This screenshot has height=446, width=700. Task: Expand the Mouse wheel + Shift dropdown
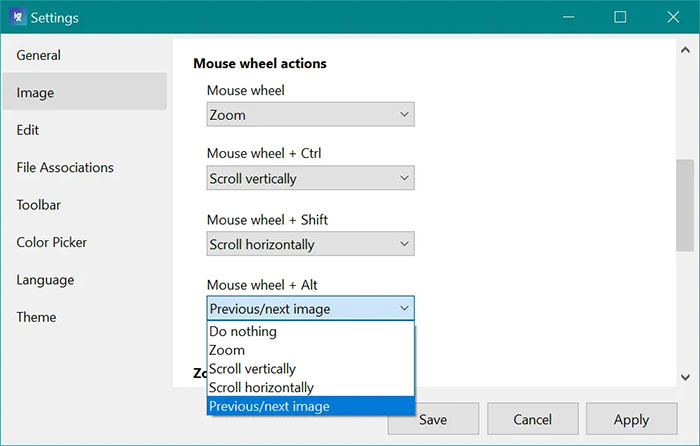coord(310,244)
